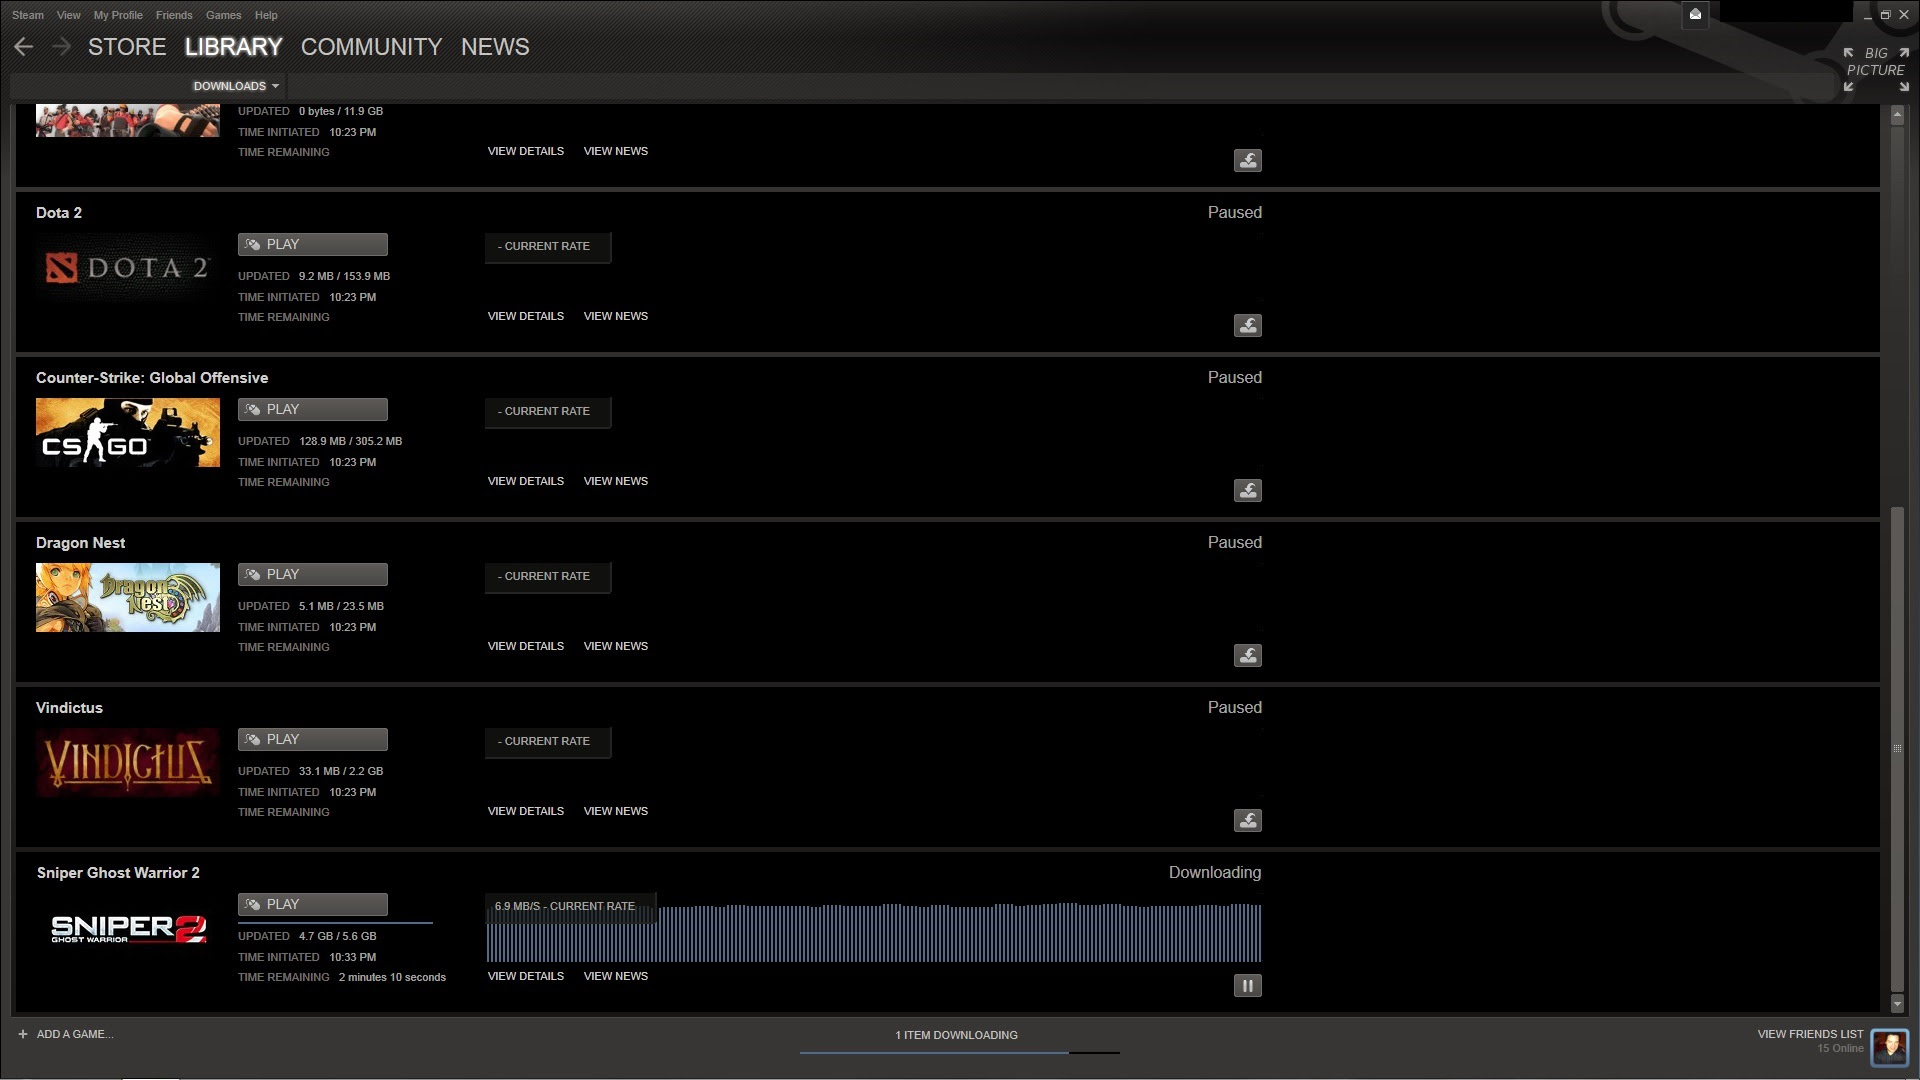The width and height of the screenshot is (1920, 1080).
Task: View news for Dragon Nest
Action: [x=616, y=646]
